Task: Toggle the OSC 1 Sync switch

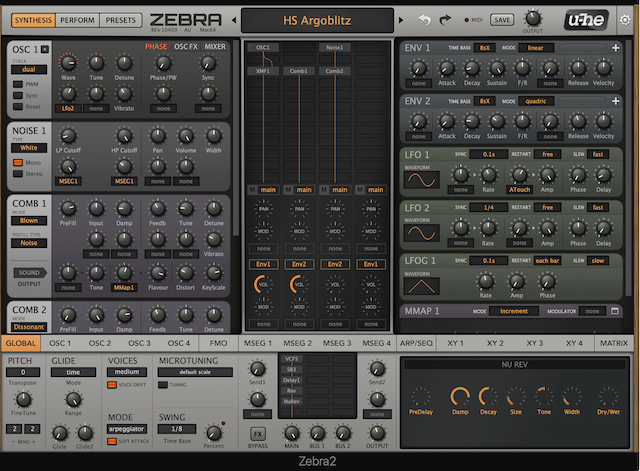Action: (x=18, y=96)
